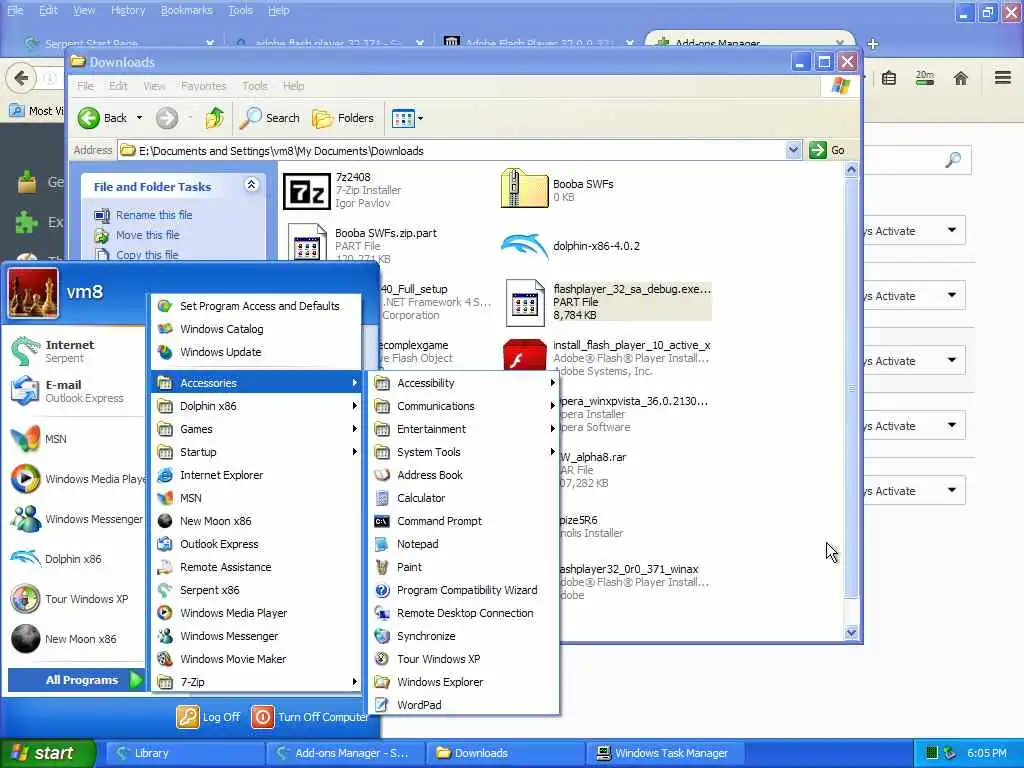Open Bookmarks menu in browser window
The width and height of the screenshot is (1024, 768).
[186, 10]
